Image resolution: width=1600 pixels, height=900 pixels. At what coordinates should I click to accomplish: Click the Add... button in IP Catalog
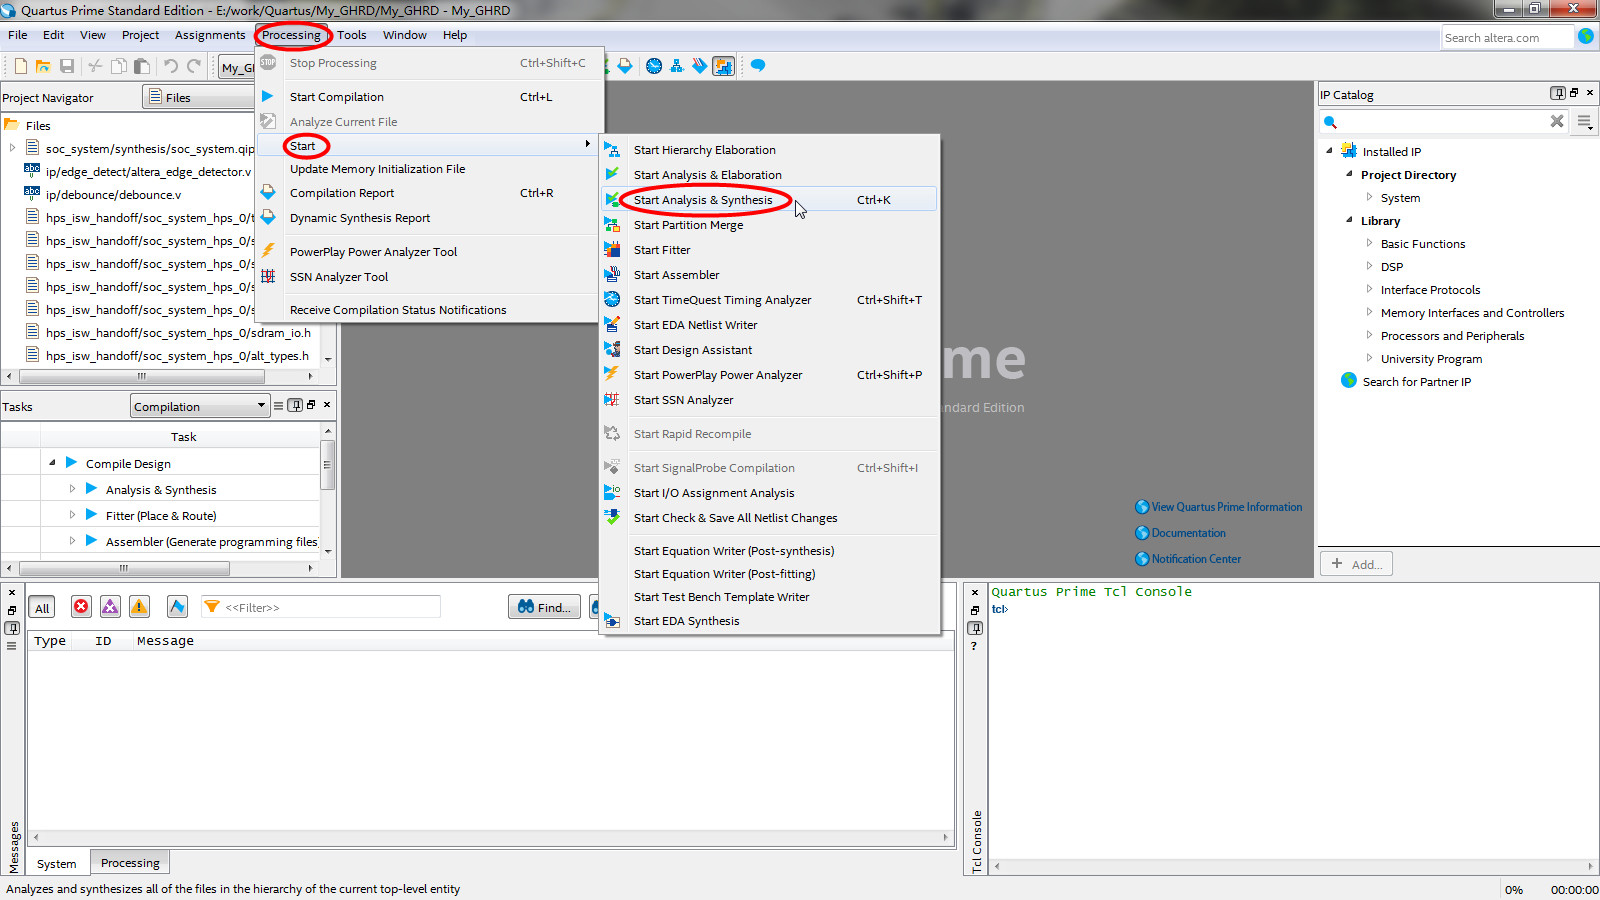(x=1356, y=564)
